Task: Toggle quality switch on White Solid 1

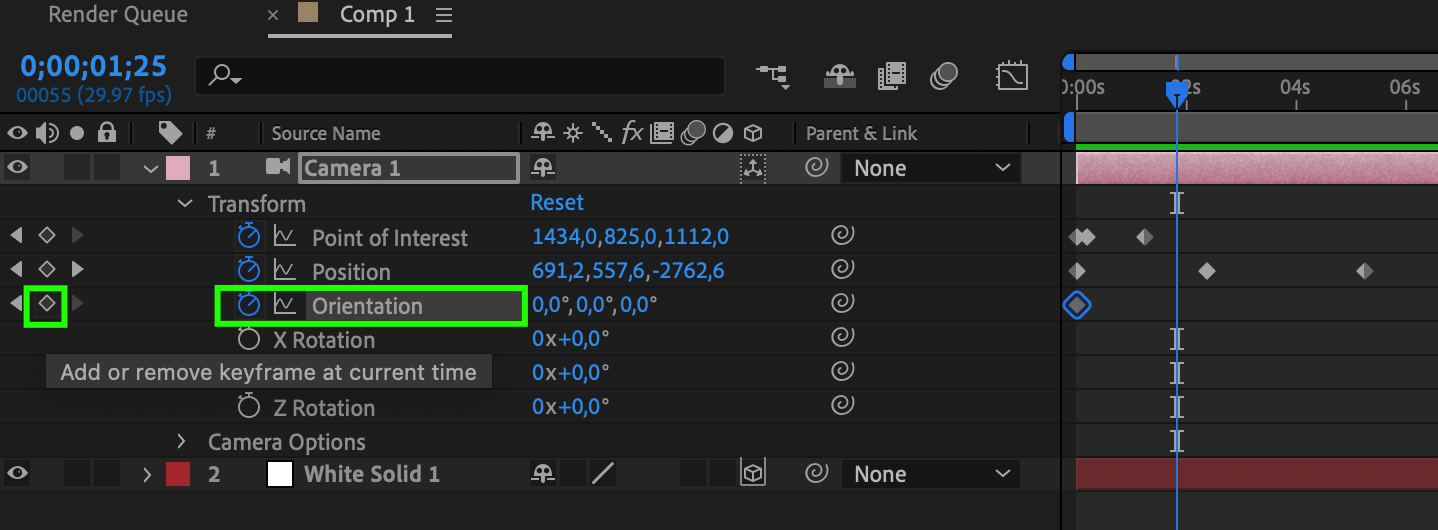Action: (602, 474)
